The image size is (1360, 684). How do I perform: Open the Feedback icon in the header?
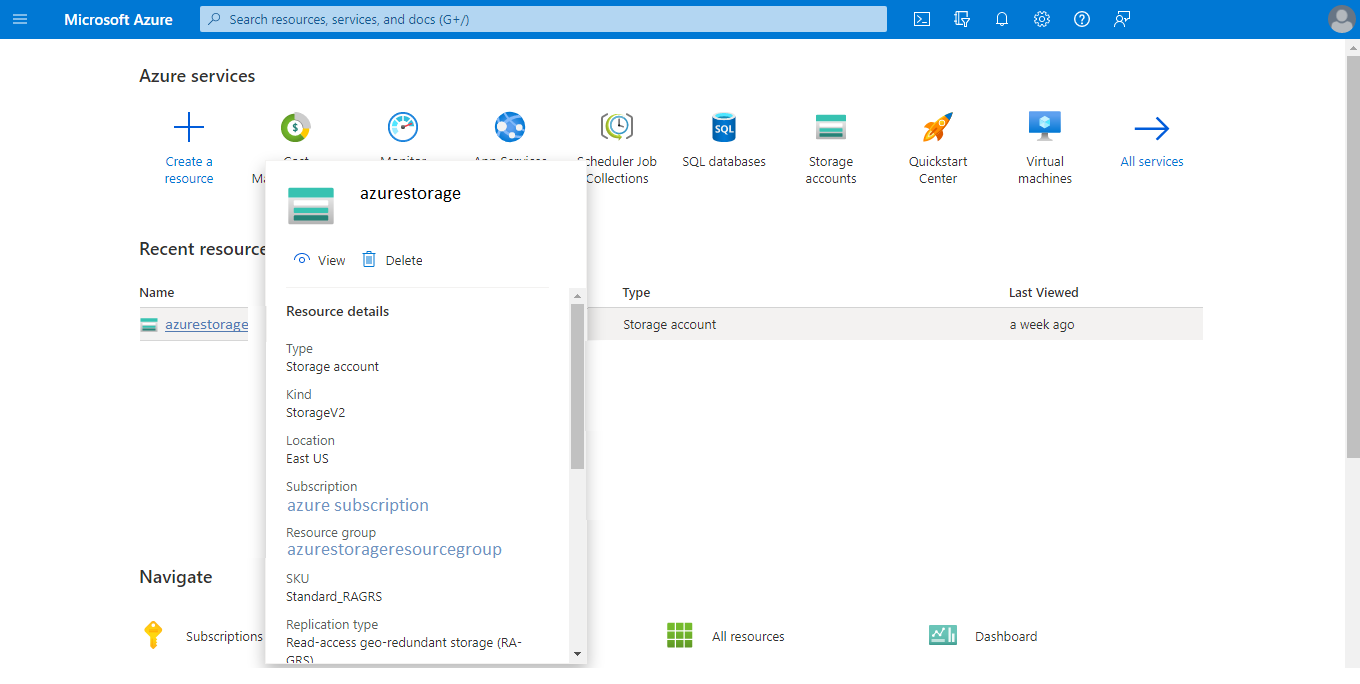point(1122,19)
